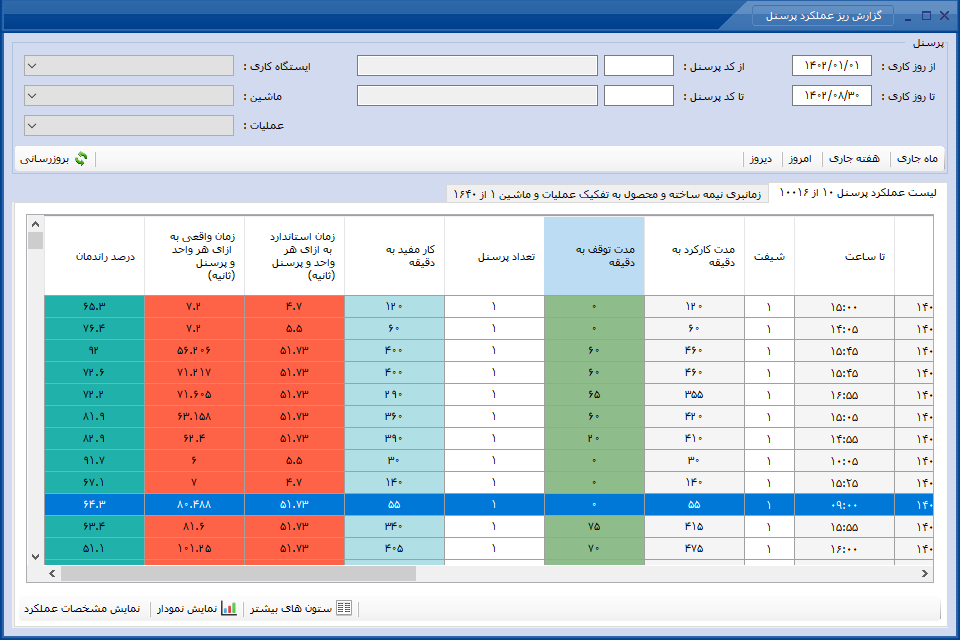Click the columns grid icon for ستون های بیشتر

pyautogui.click(x=344, y=608)
